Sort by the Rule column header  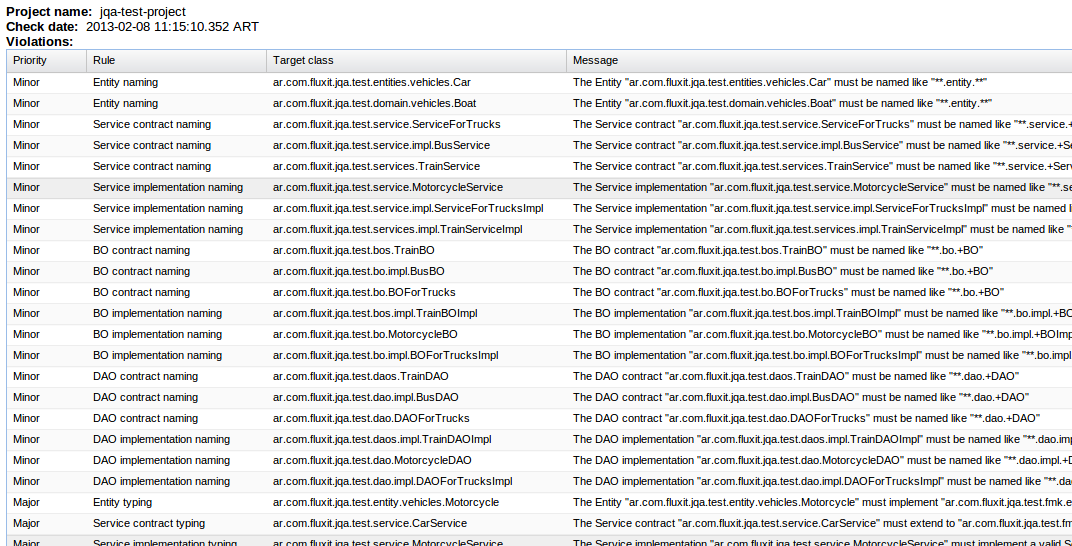(176, 60)
